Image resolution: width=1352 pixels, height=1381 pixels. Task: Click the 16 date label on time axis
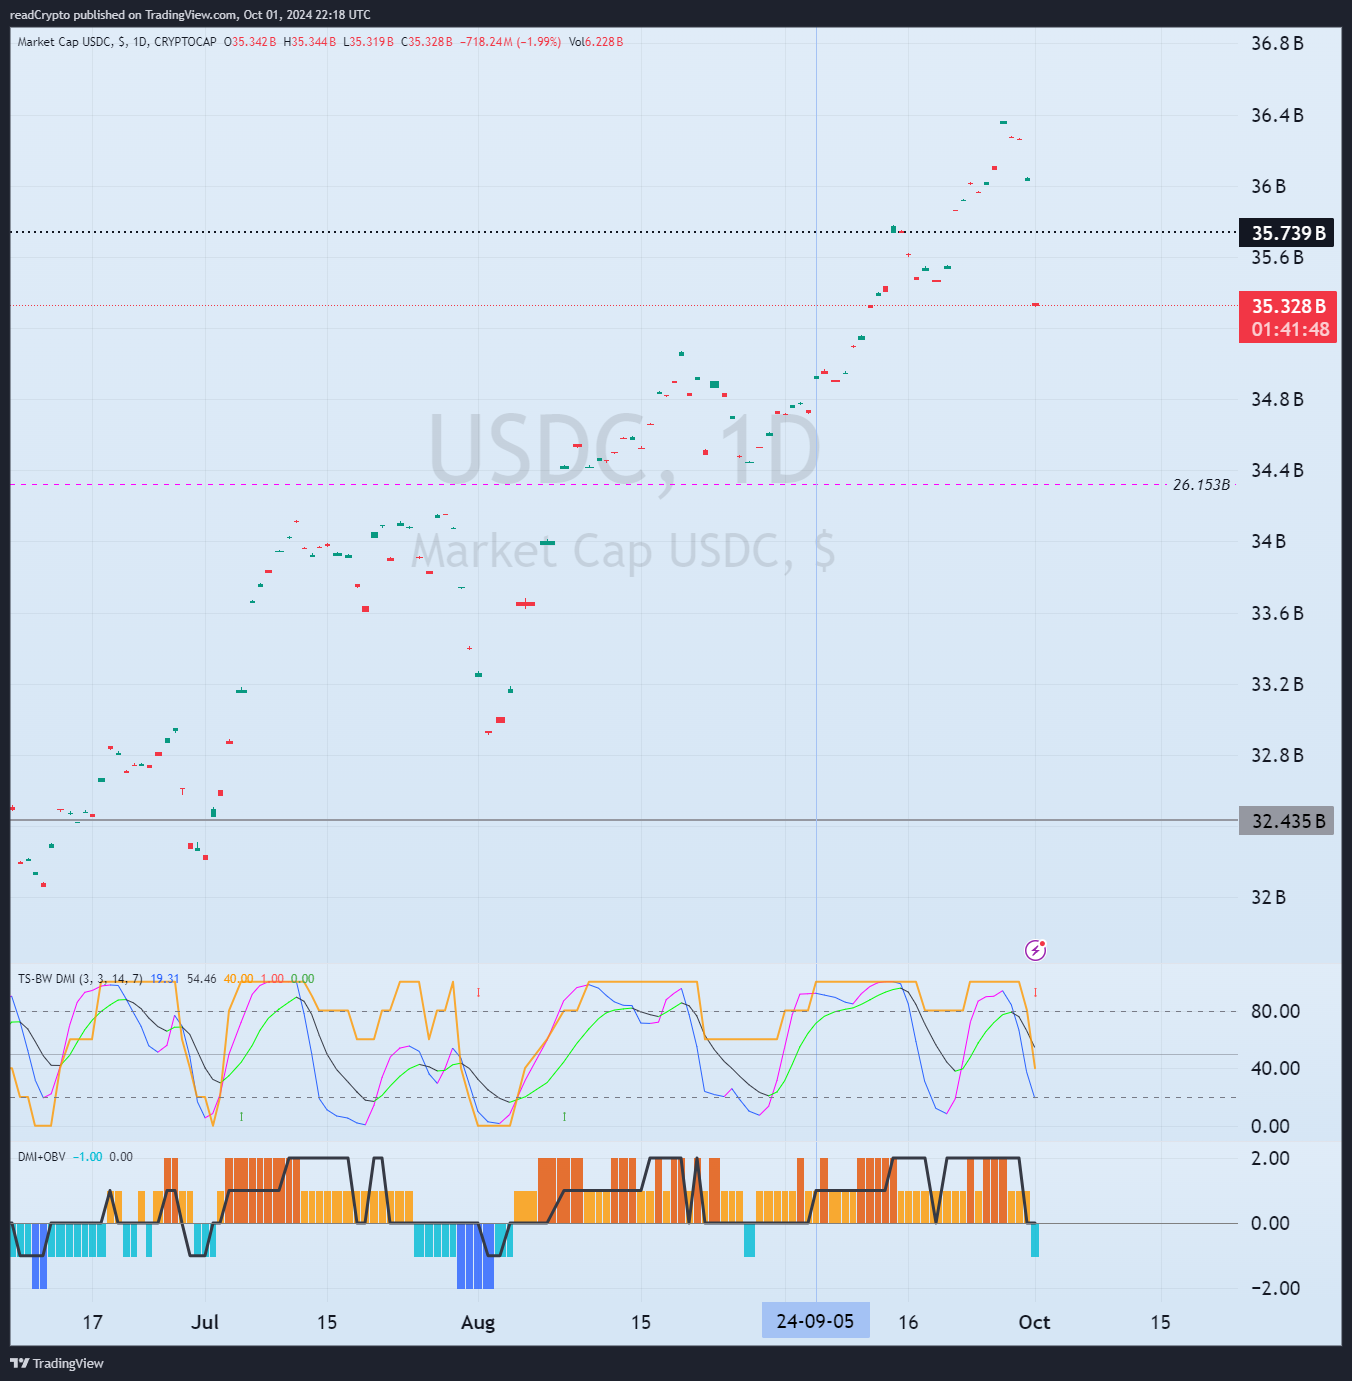click(908, 1322)
